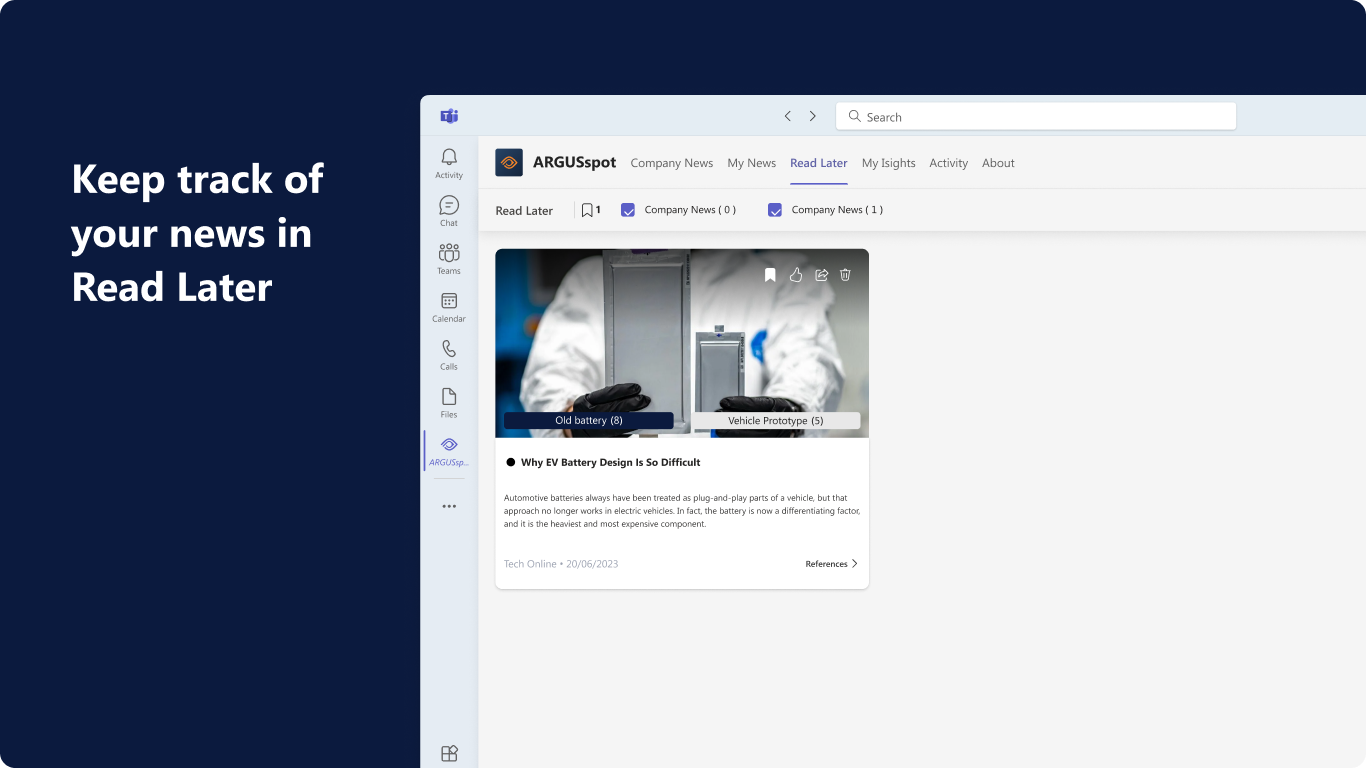
Task: Click the Microsoft Teams logo
Action: pos(449,116)
